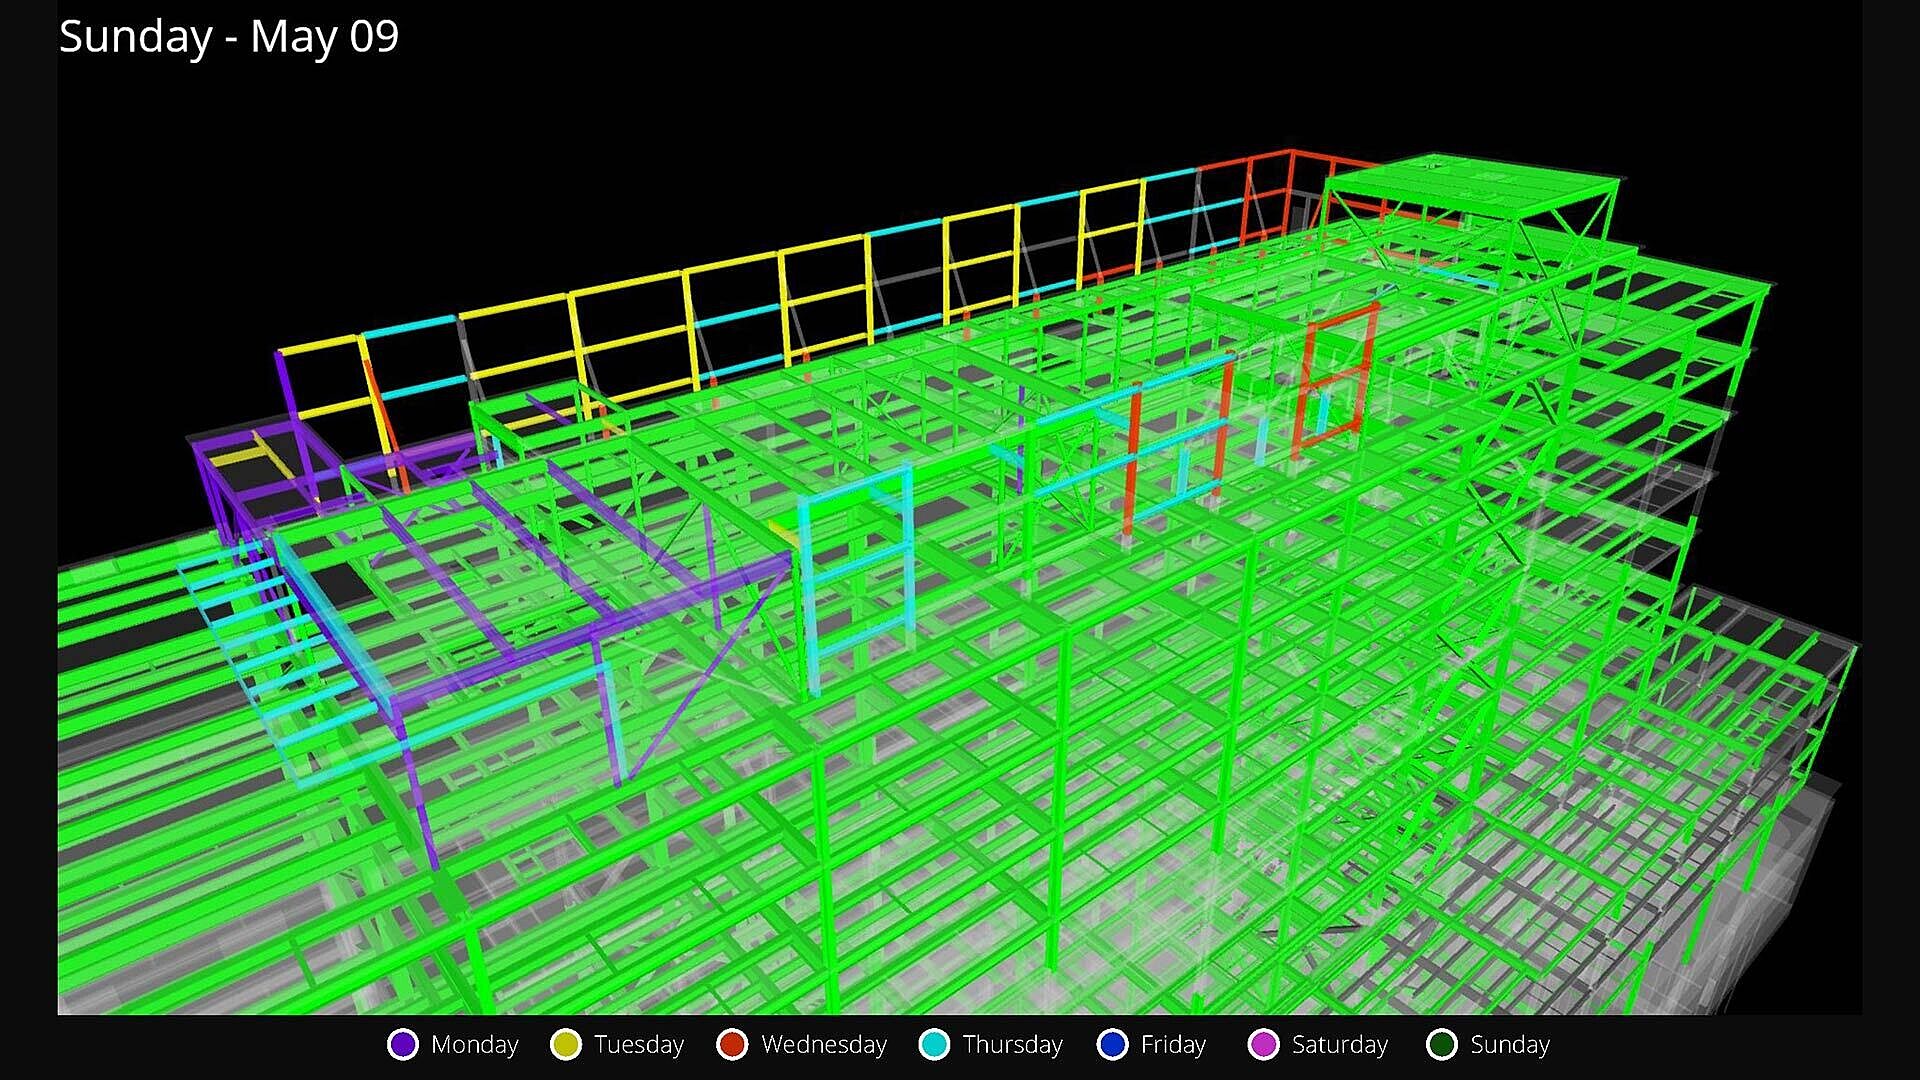Click the Wednesday legend text
This screenshot has height=1080, width=1920.
(823, 1045)
